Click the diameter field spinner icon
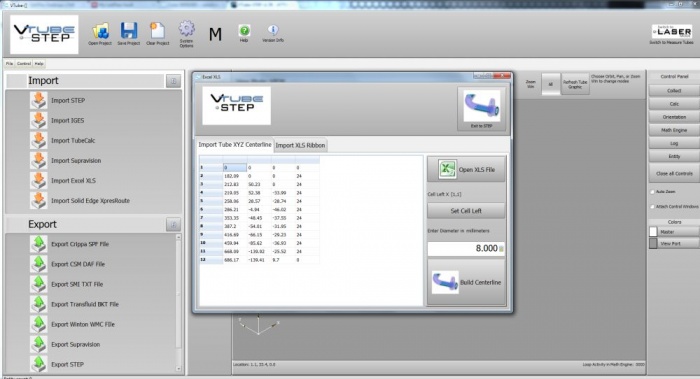This screenshot has width=700, height=379. [501, 249]
